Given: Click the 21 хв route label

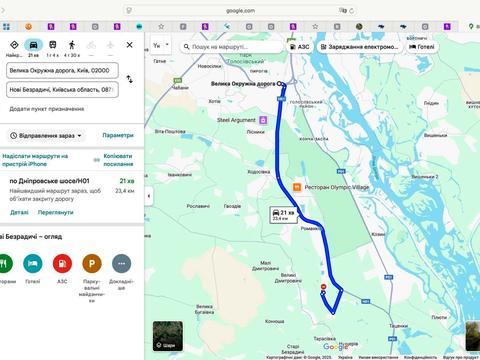Looking at the screenshot, I should (283, 215).
